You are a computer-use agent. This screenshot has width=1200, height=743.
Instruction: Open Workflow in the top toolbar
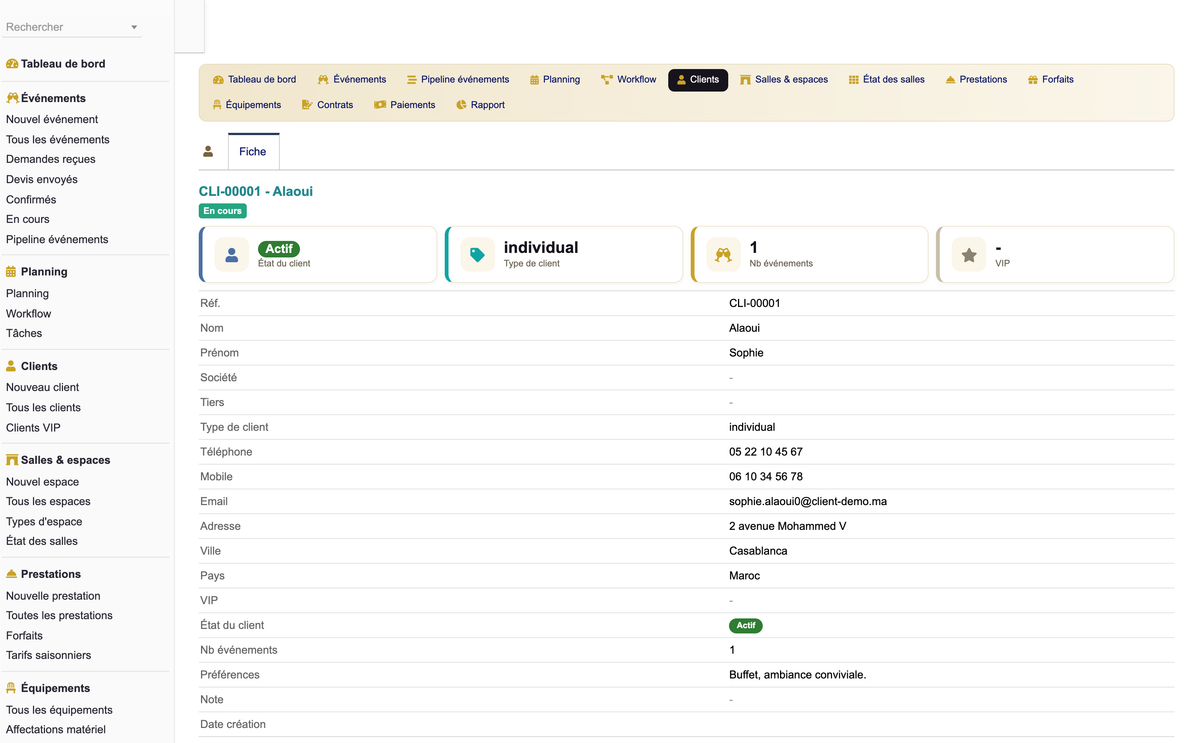click(628, 80)
